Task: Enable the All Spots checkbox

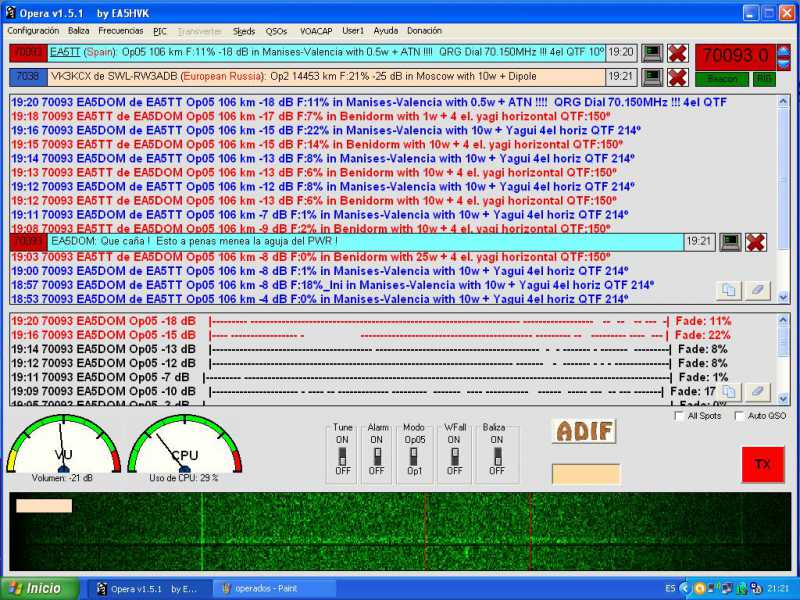Action: [x=680, y=416]
